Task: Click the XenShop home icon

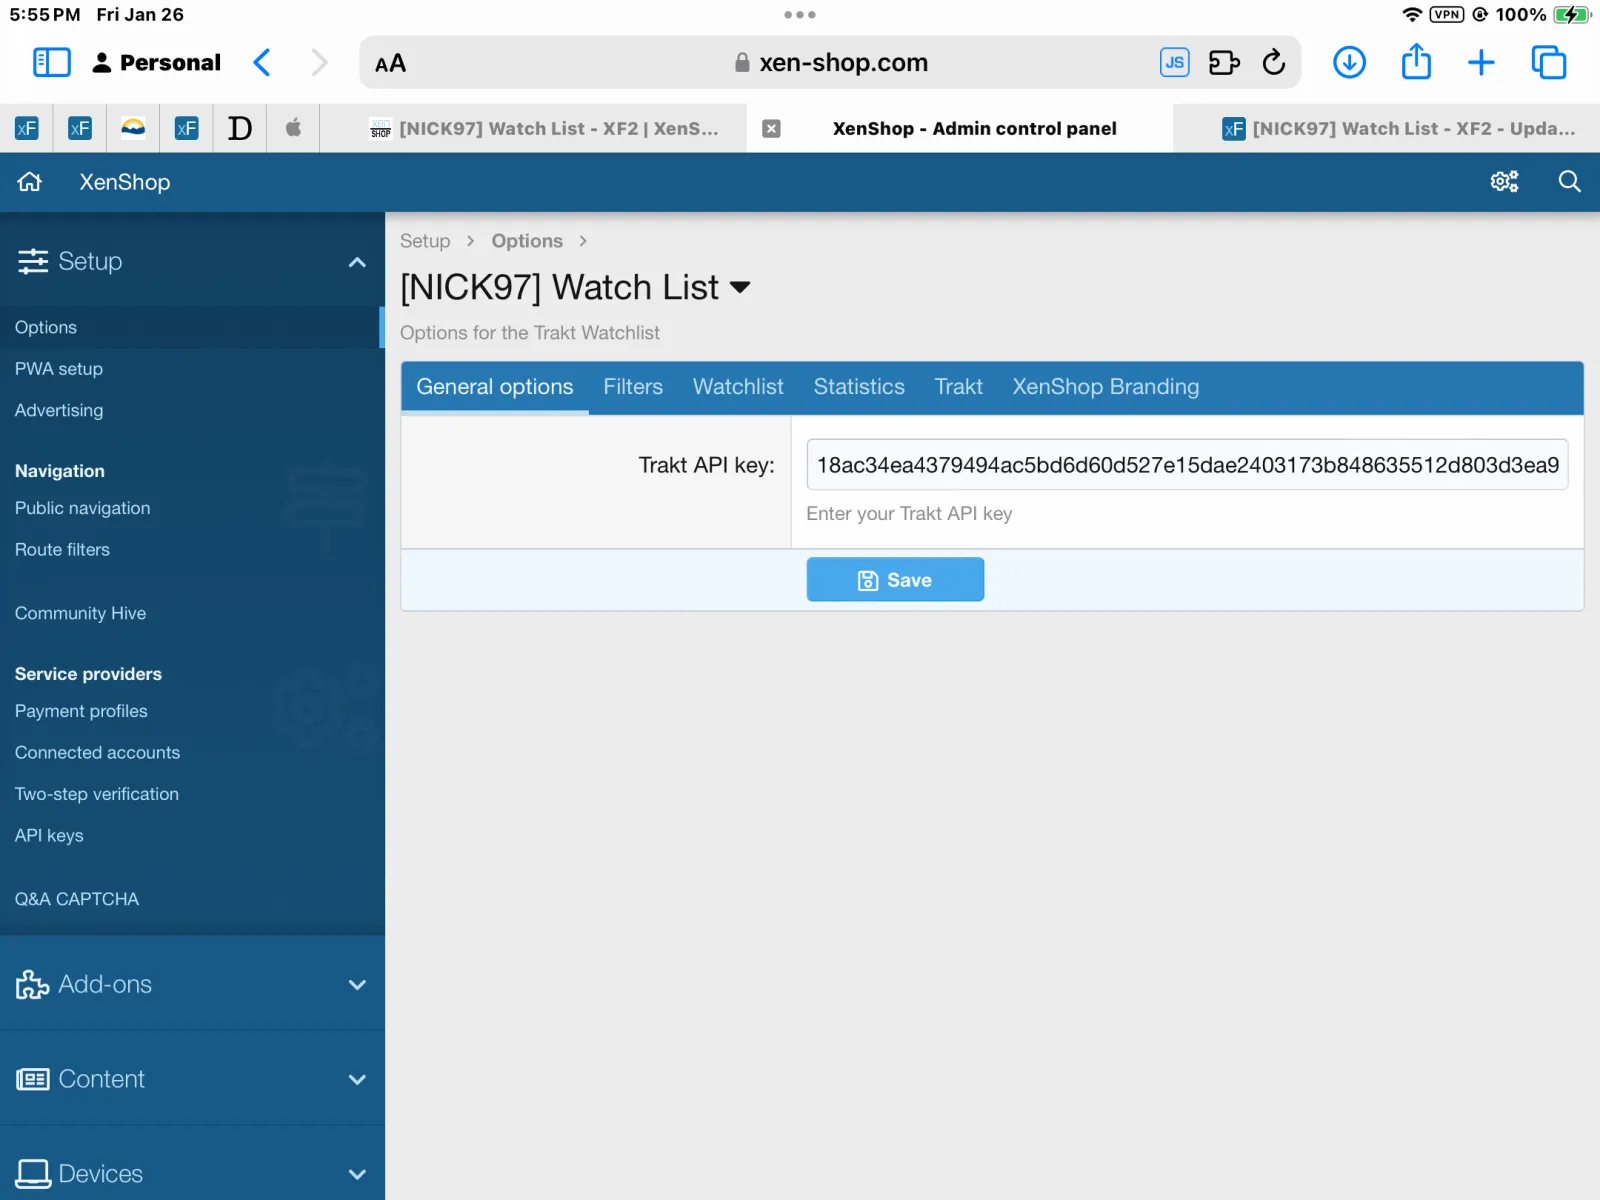Action: point(30,182)
